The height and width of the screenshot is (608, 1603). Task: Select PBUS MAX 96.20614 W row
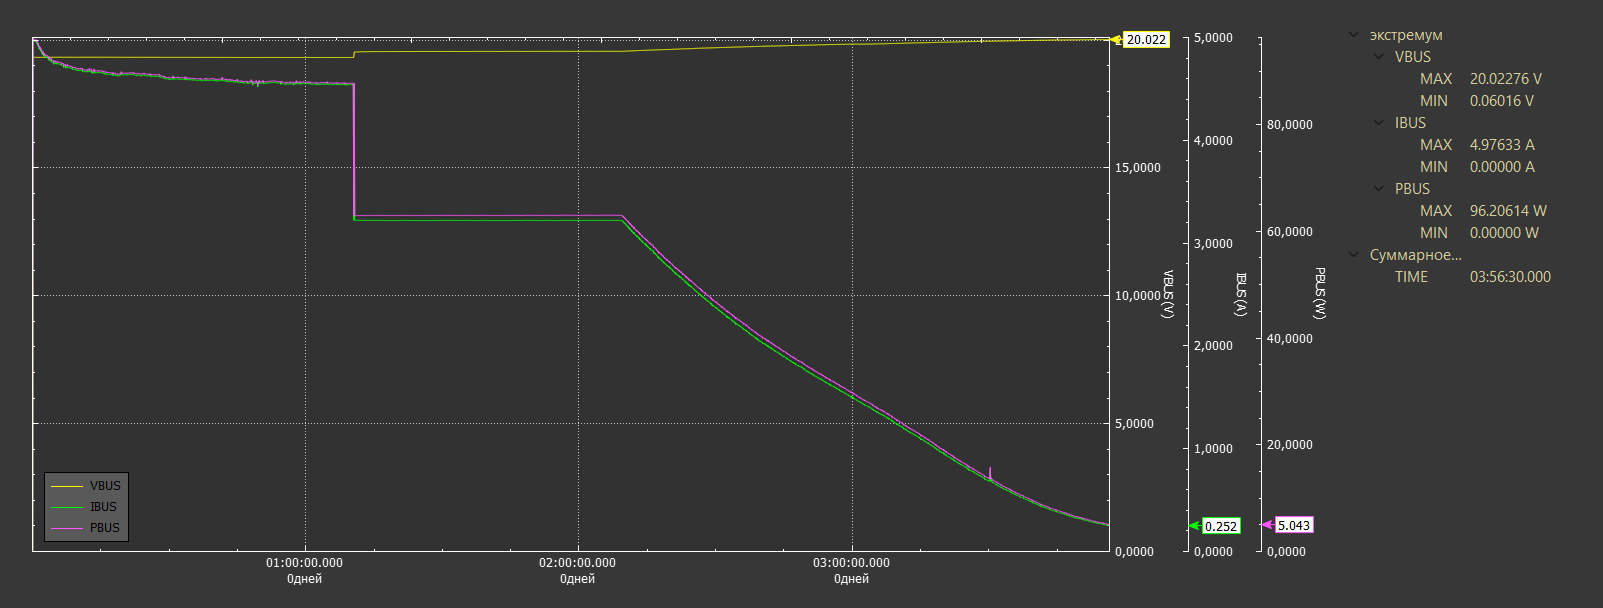(x=1483, y=211)
